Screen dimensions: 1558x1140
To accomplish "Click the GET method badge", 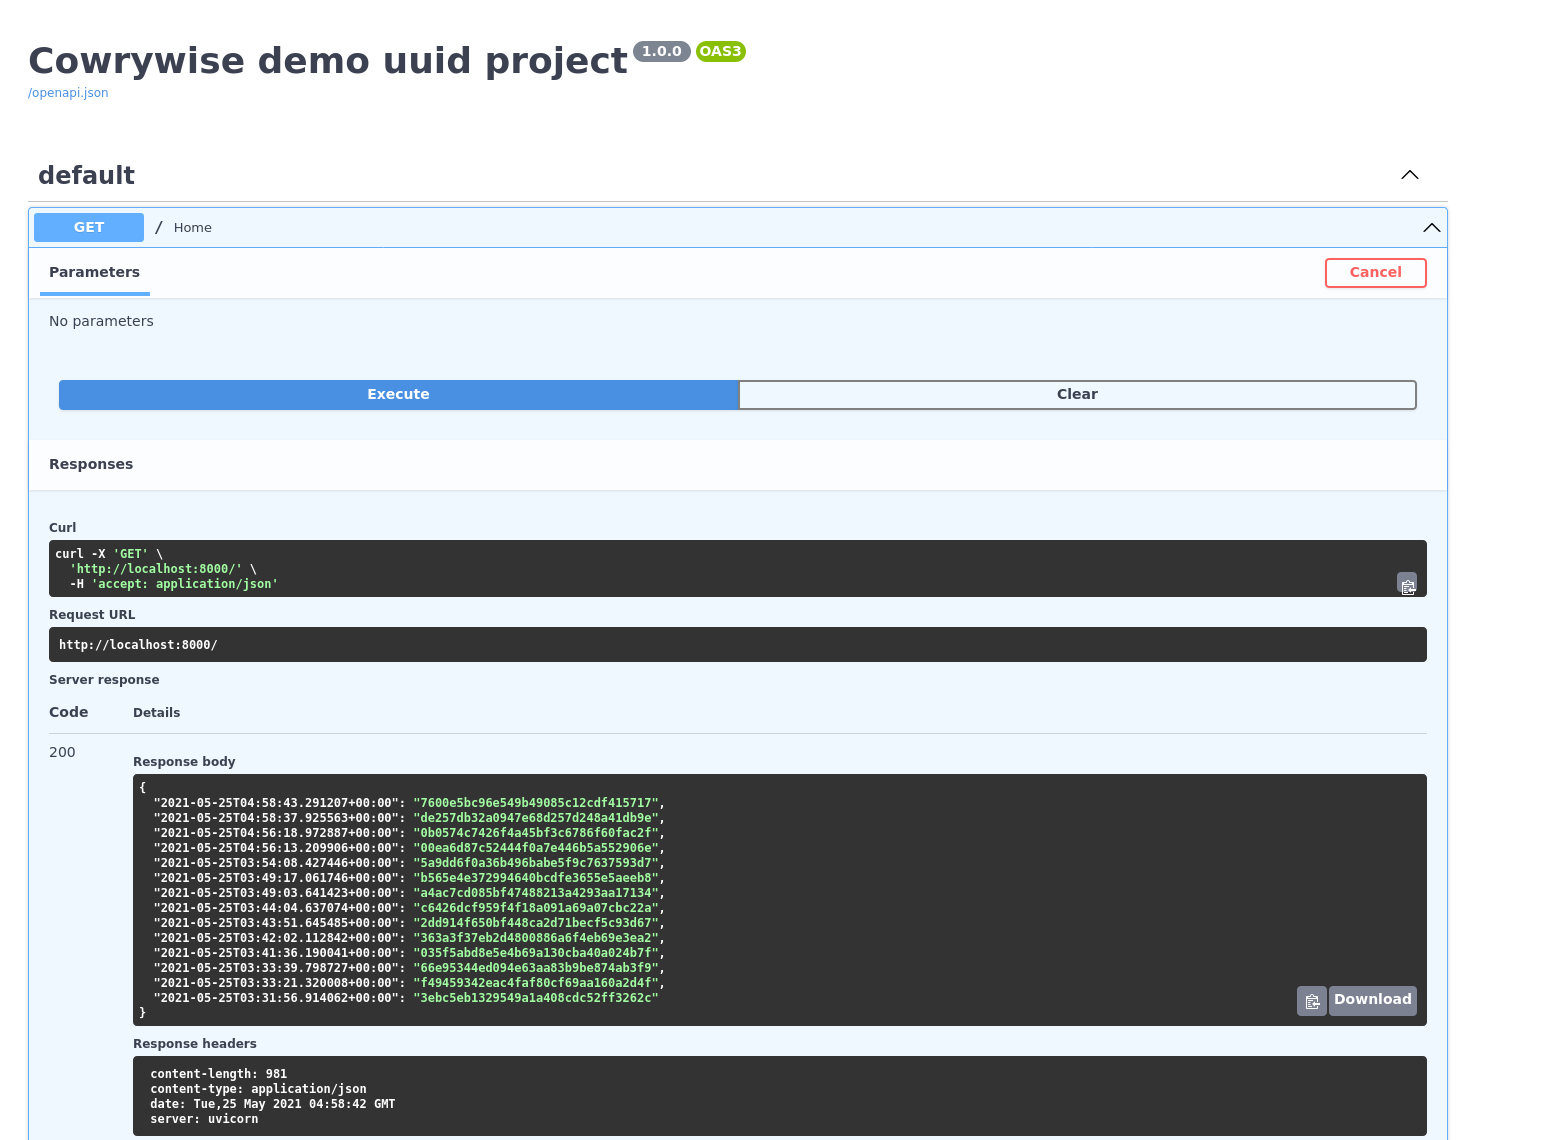I will [x=89, y=227].
